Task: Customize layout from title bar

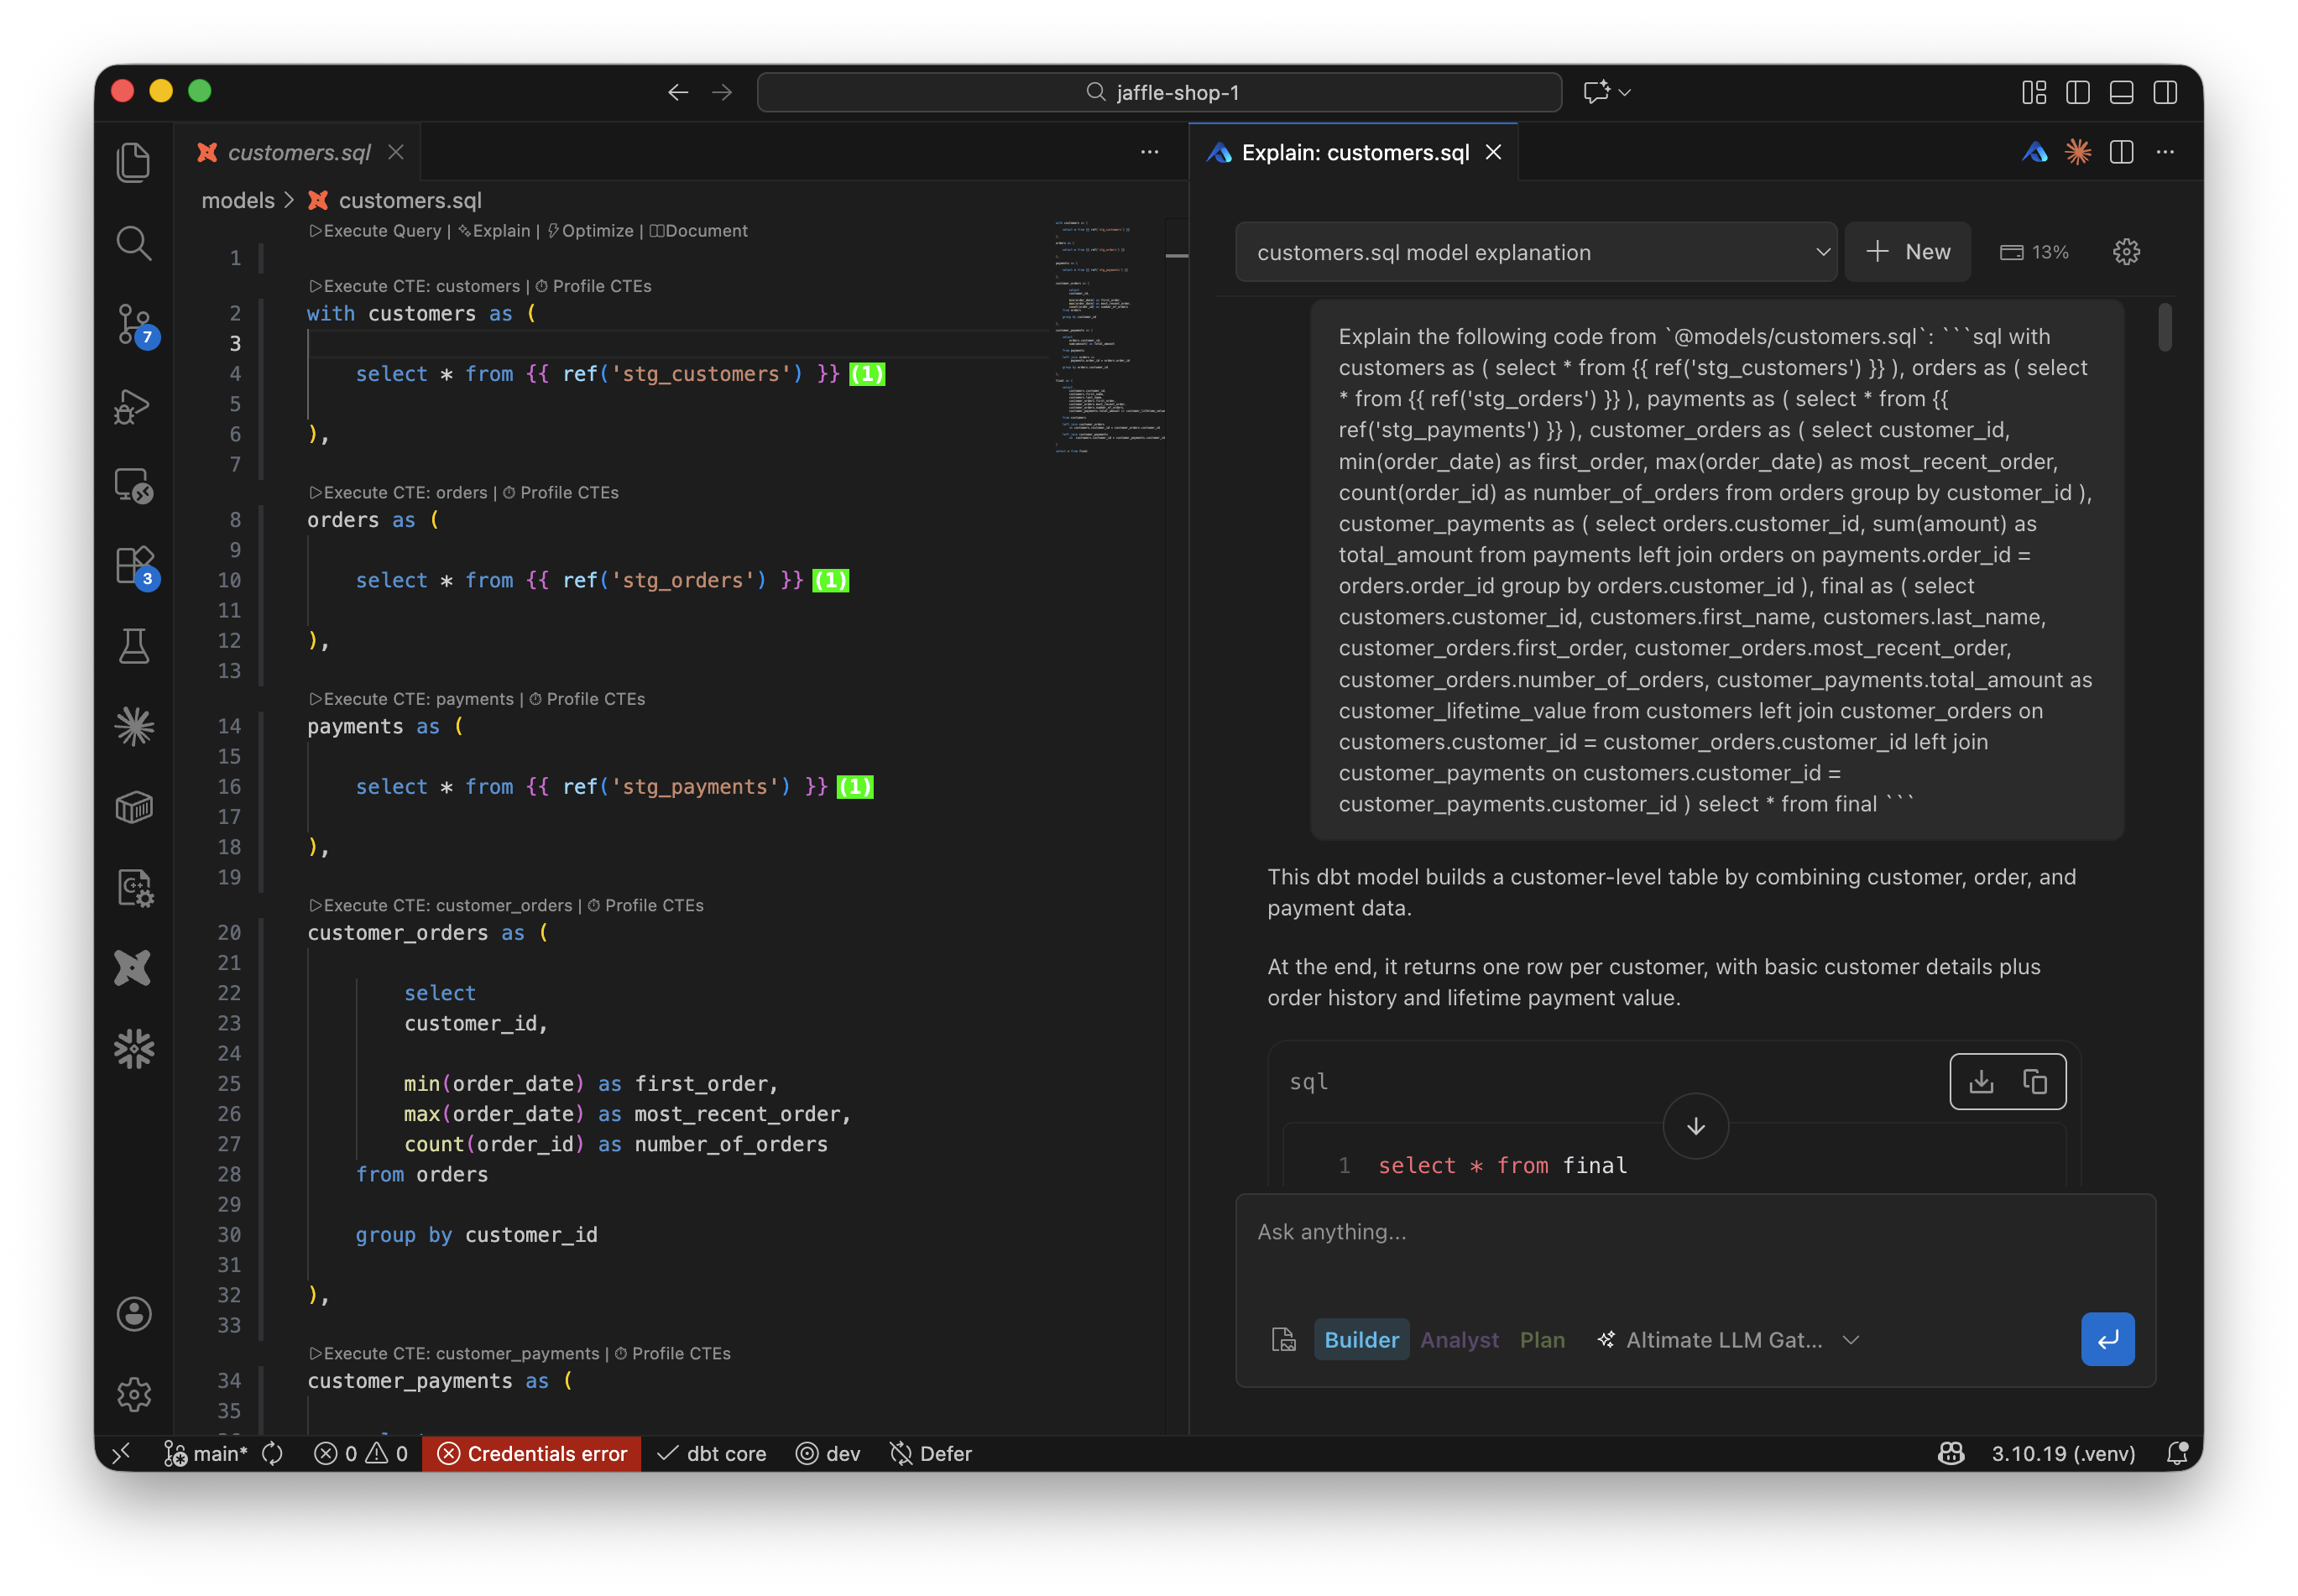Action: click(x=2034, y=92)
